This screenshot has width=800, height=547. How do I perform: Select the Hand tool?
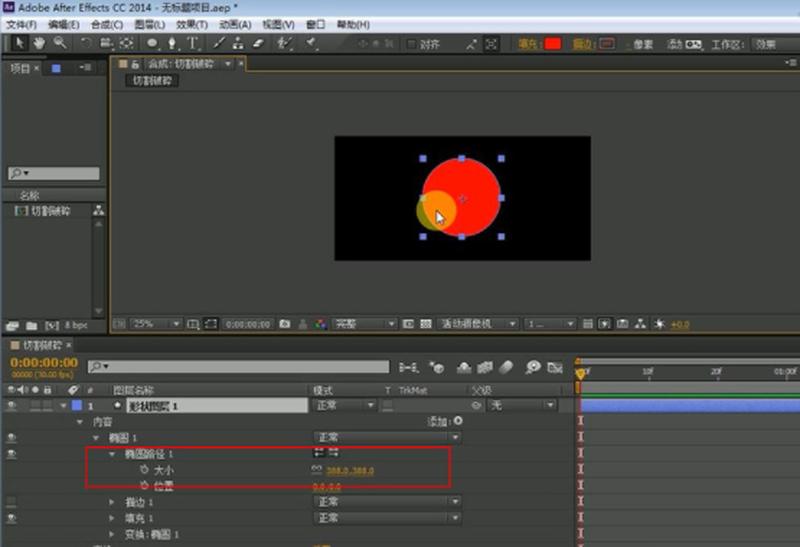tap(39, 43)
